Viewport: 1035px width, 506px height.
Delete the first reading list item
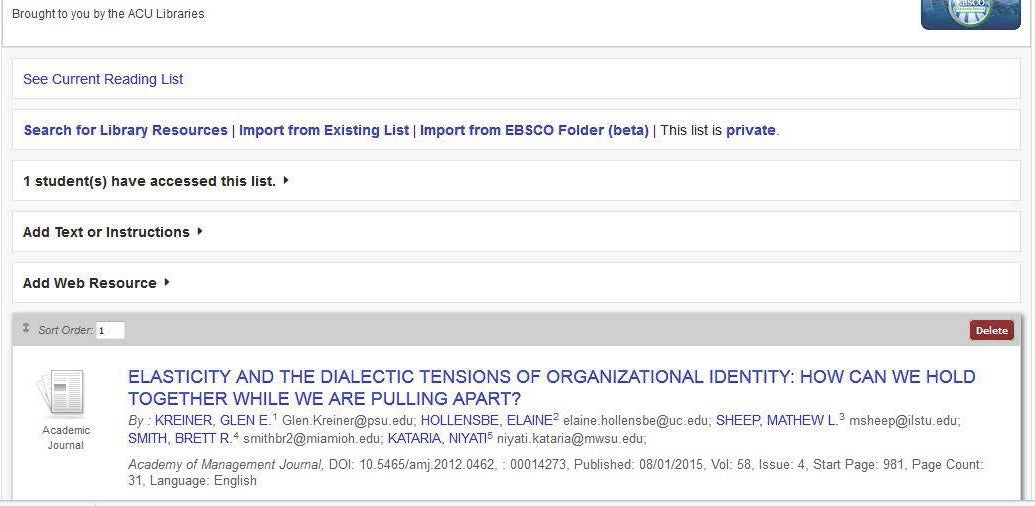click(x=991, y=331)
